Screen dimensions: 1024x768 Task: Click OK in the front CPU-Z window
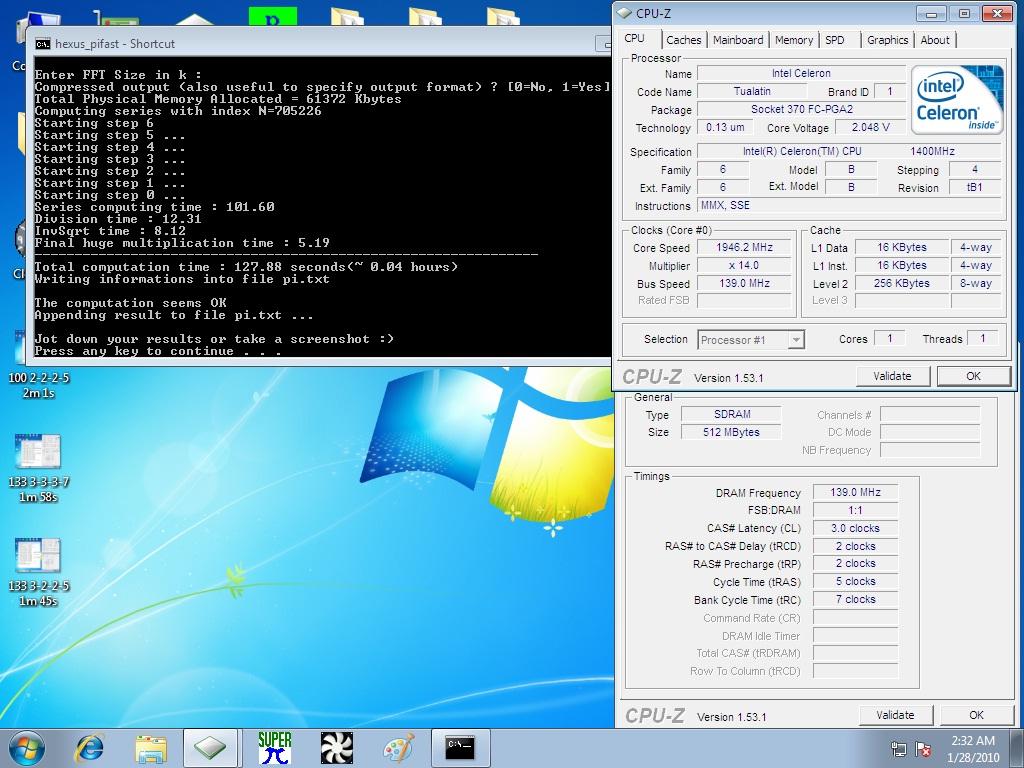click(973, 376)
